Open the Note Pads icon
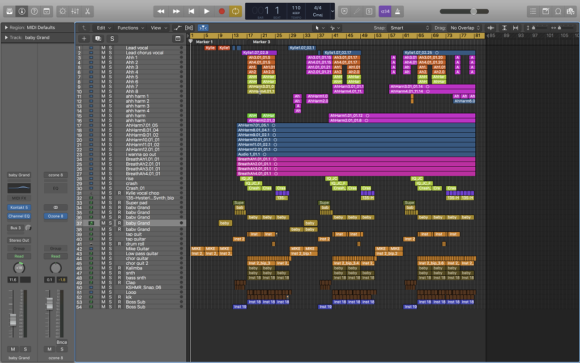The width and height of the screenshot is (580, 363). coord(546,11)
